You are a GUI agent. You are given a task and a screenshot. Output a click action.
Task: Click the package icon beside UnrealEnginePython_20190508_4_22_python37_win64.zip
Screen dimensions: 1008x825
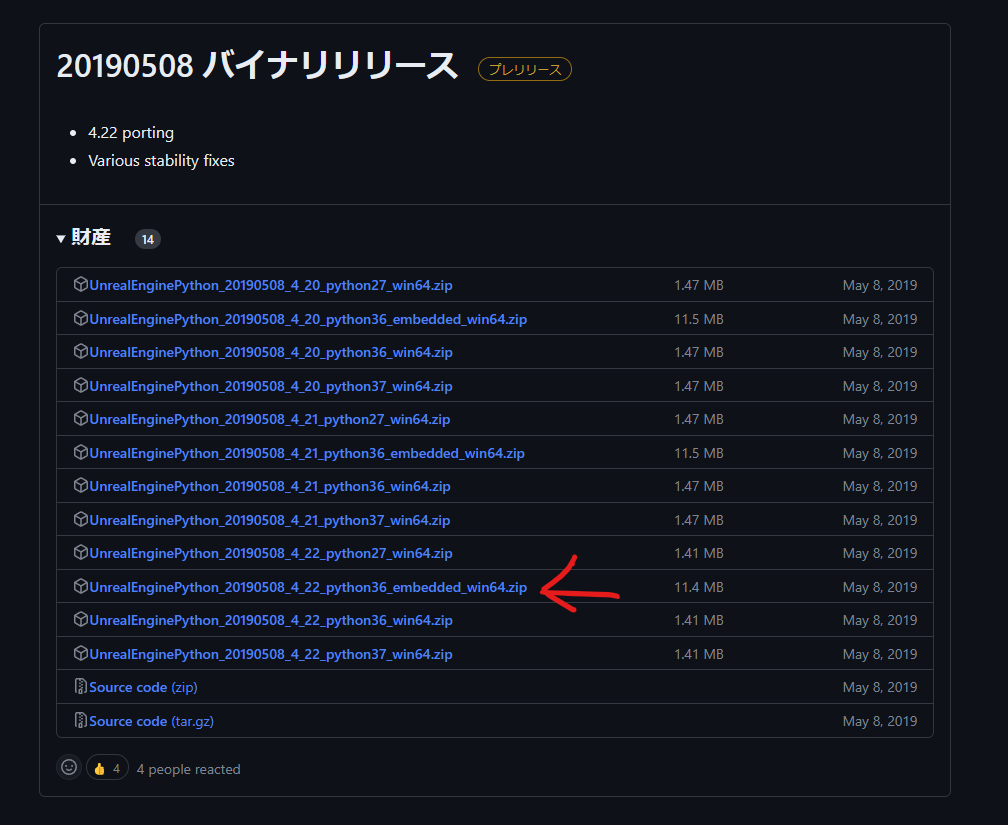[x=80, y=654]
